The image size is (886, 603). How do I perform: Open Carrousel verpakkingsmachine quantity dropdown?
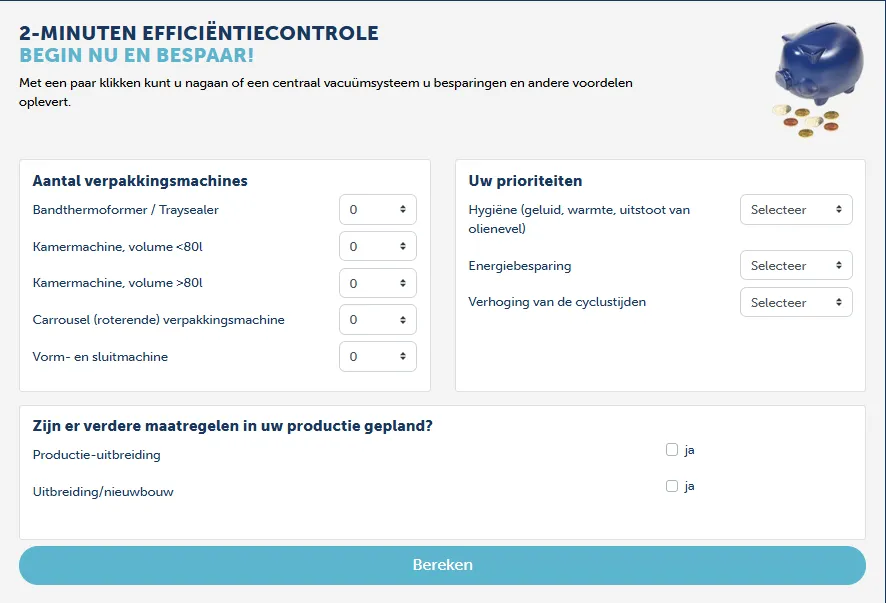pos(377,320)
